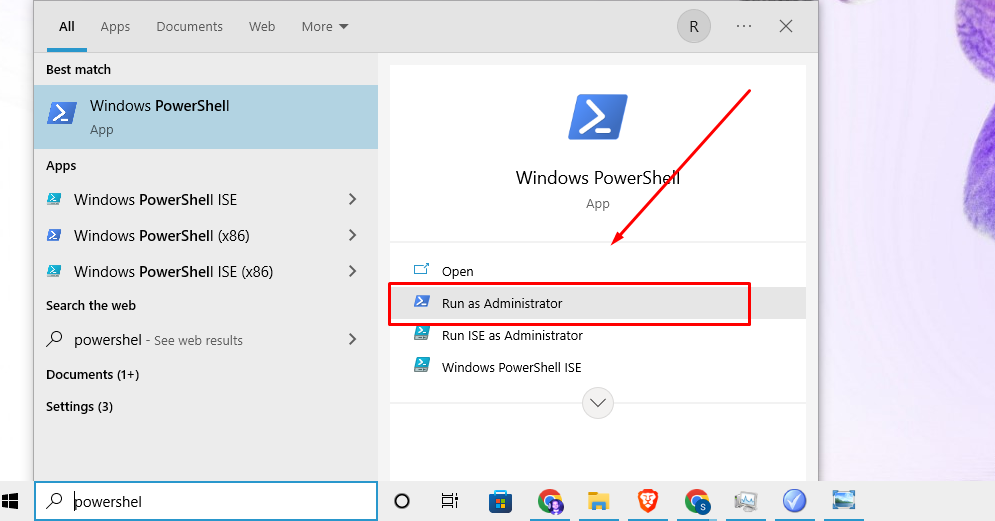Show Documents (1+) results
This screenshot has width=995, height=521.
tap(93, 374)
